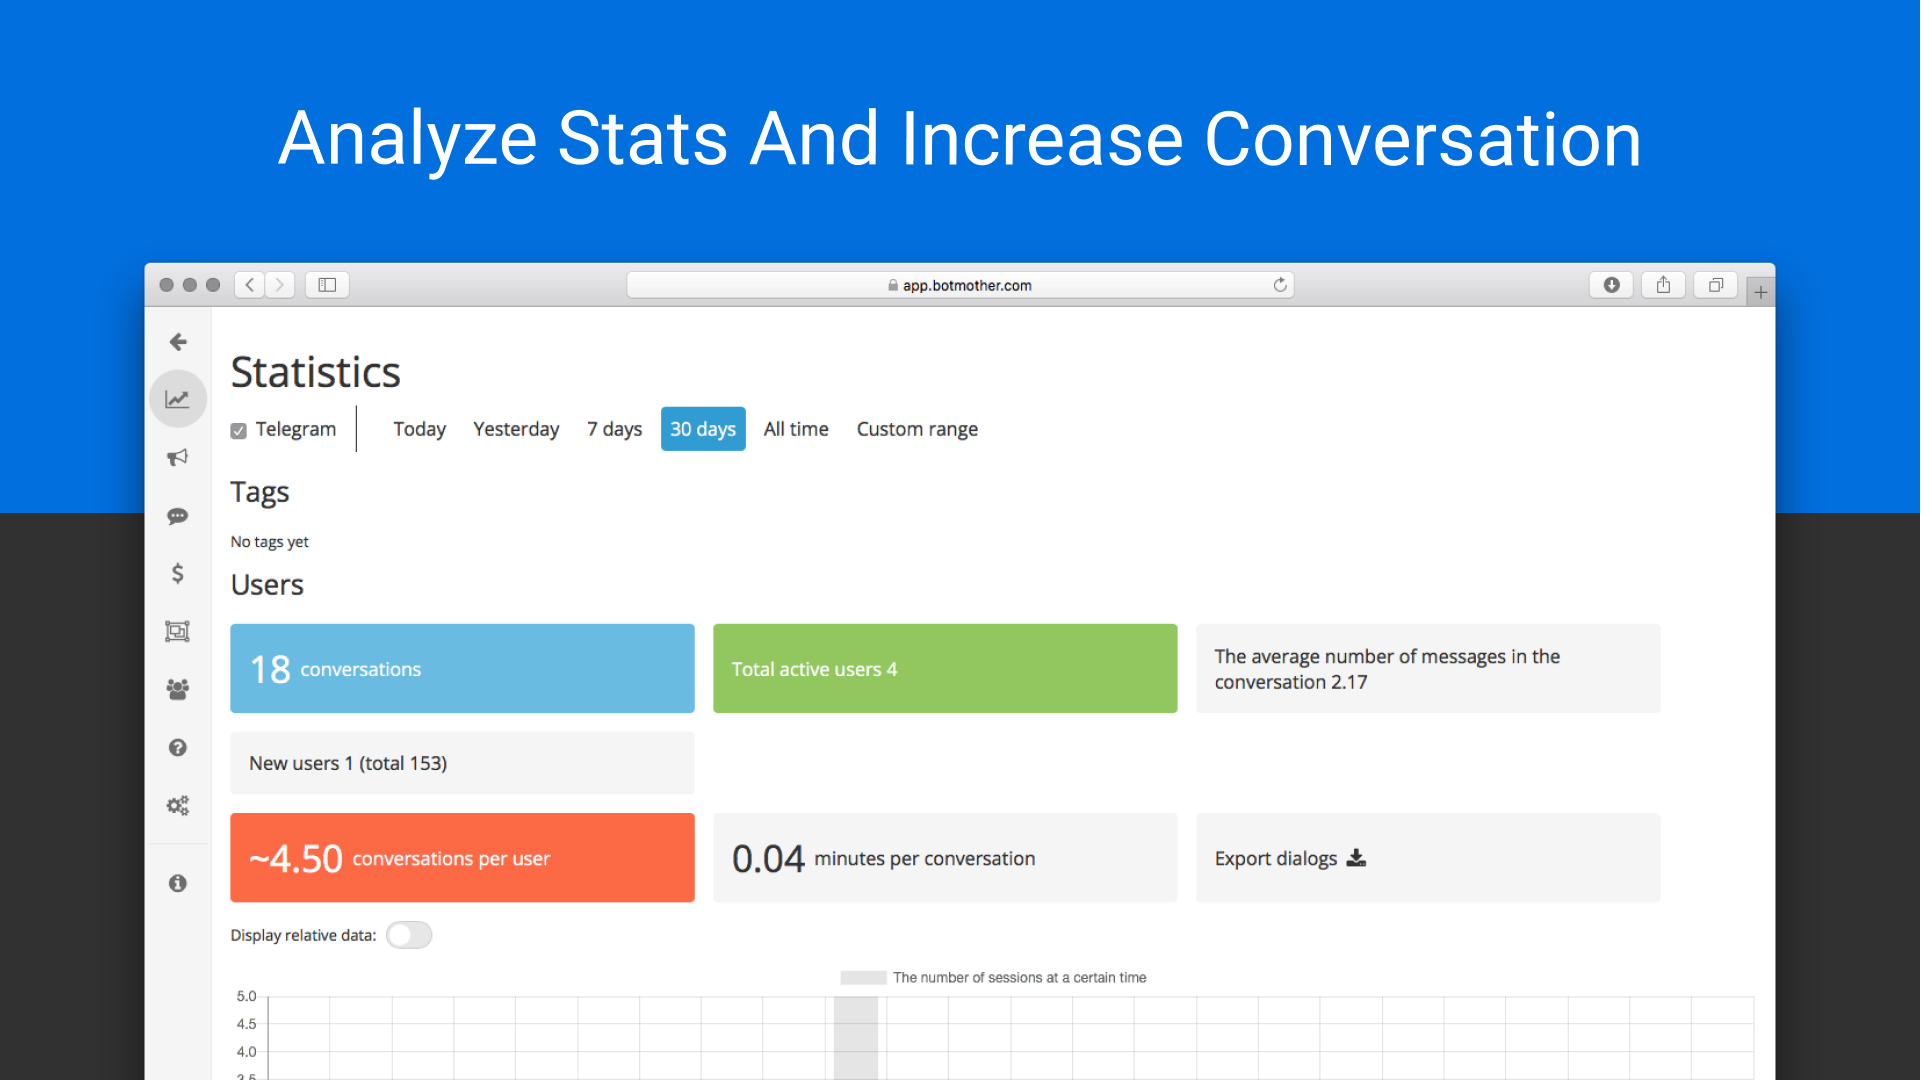1921x1081 pixels.
Task: Click the Export dialogs card
Action: tap(1428, 858)
